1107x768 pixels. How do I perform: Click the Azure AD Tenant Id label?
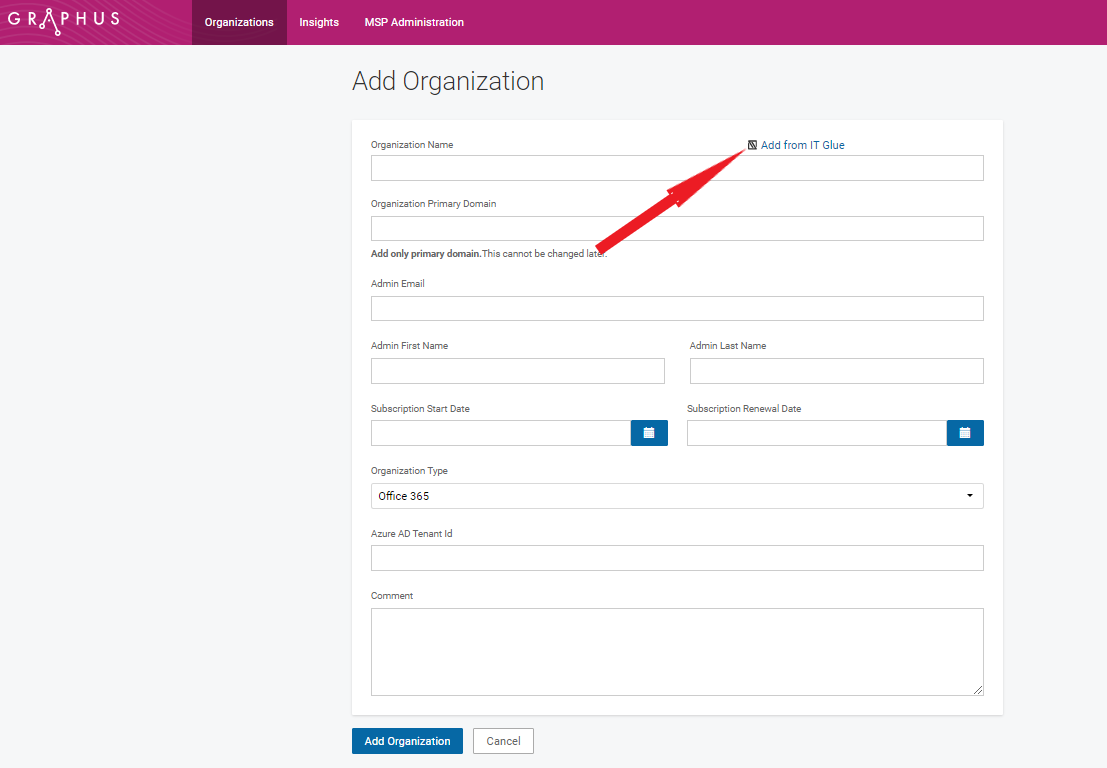coord(412,534)
